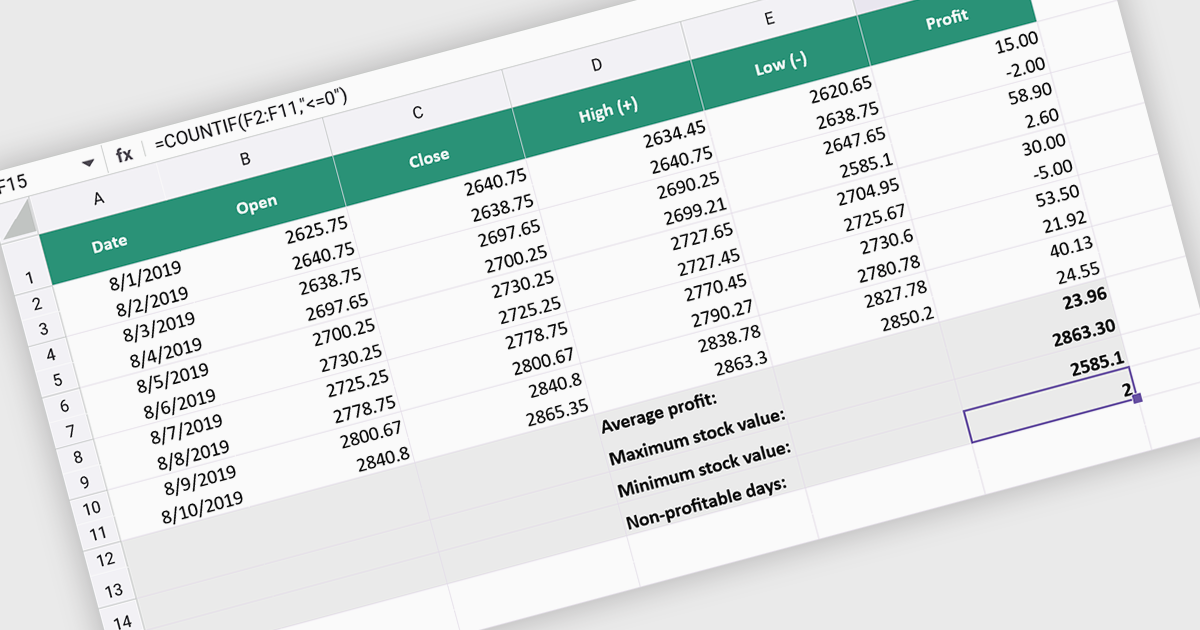Click the Profit header cell
Viewport: 1200px width, 630px height.
[x=946, y=20]
